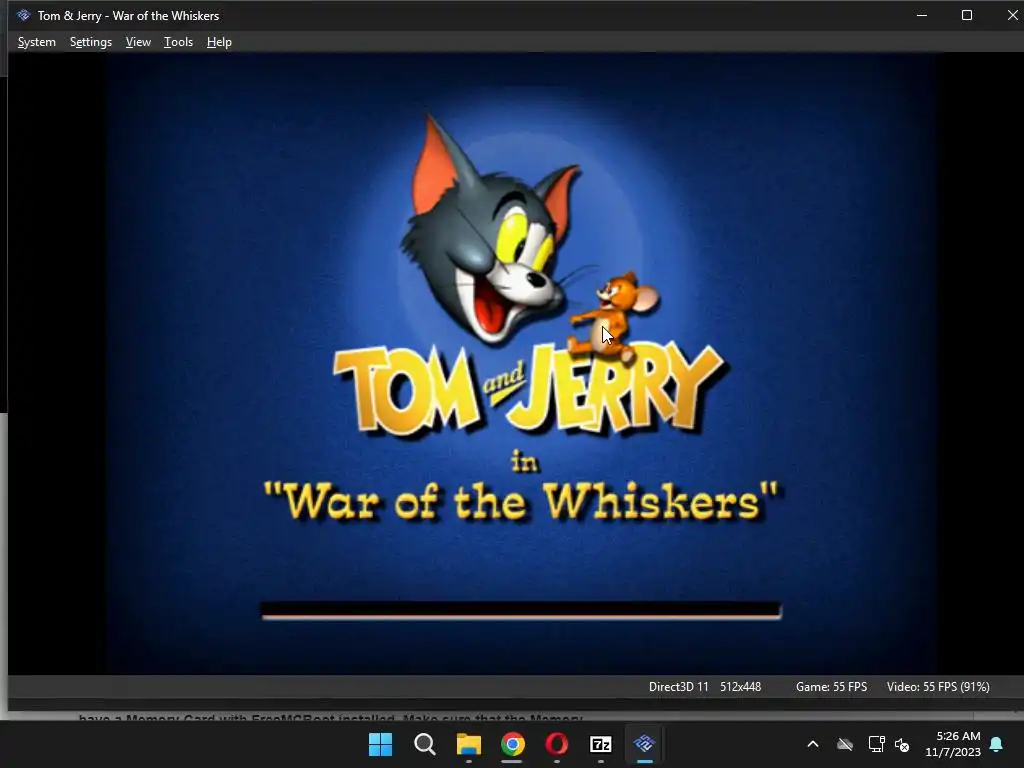Click the PCSX2 icon in the title bar
The width and height of the screenshot is (1024, 768).
tap(24, 15)
